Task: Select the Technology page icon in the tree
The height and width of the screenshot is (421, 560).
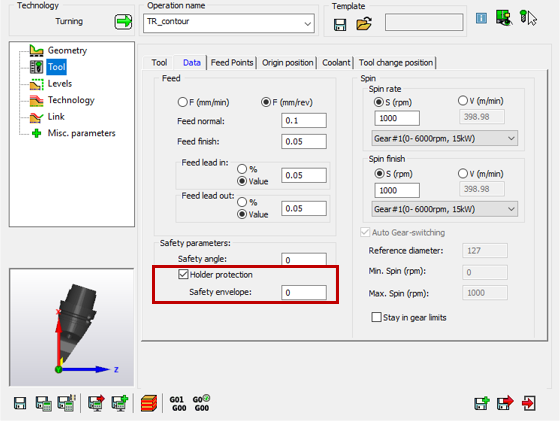Action: 36,100
